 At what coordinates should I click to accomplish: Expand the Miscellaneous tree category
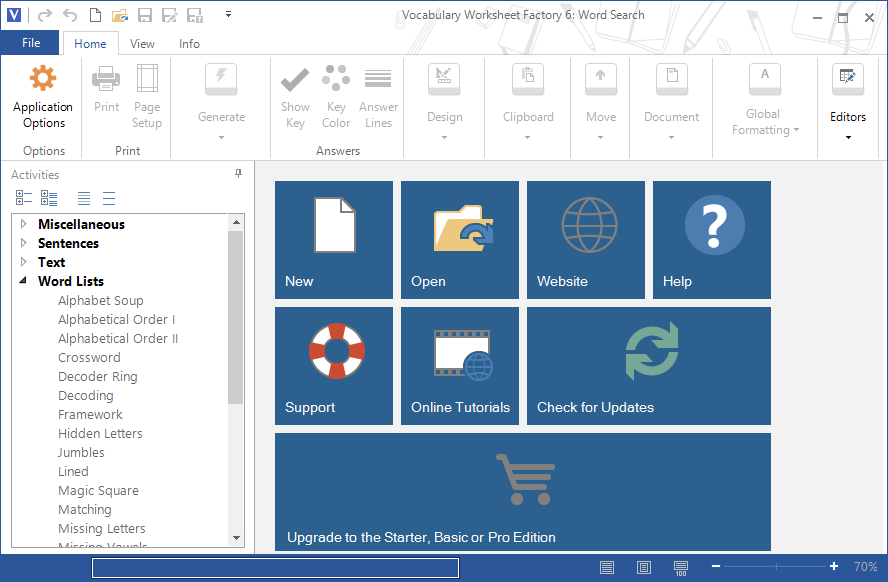pyautogui.click(x=23, y=224)
